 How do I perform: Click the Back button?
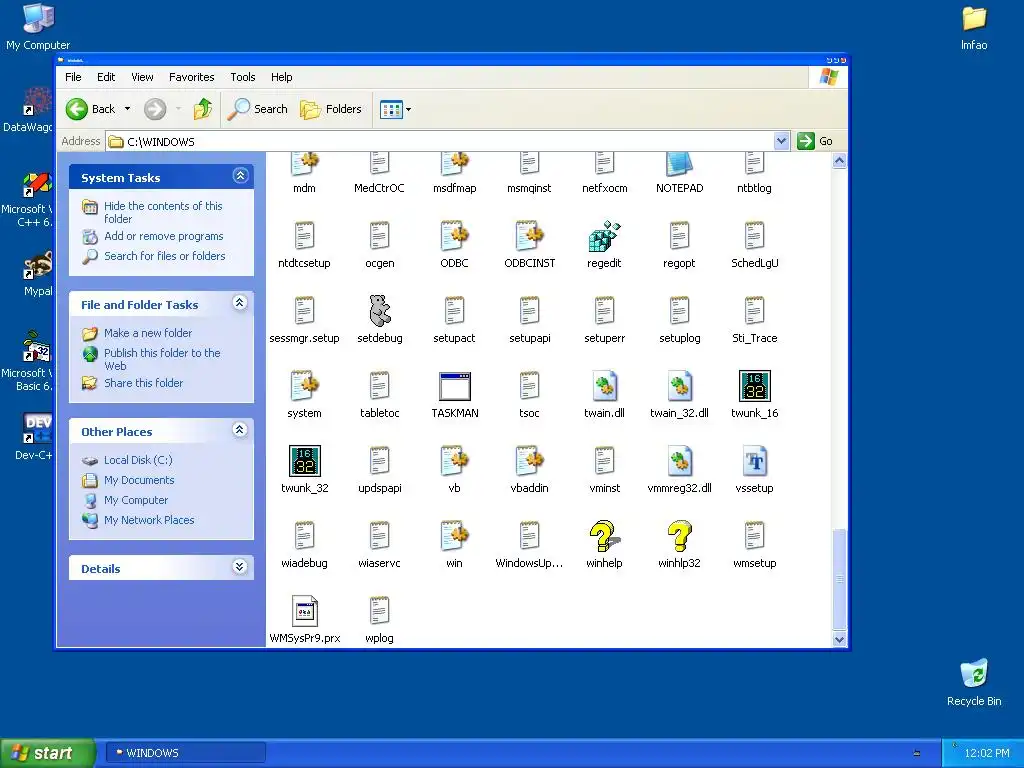(91, 109)
